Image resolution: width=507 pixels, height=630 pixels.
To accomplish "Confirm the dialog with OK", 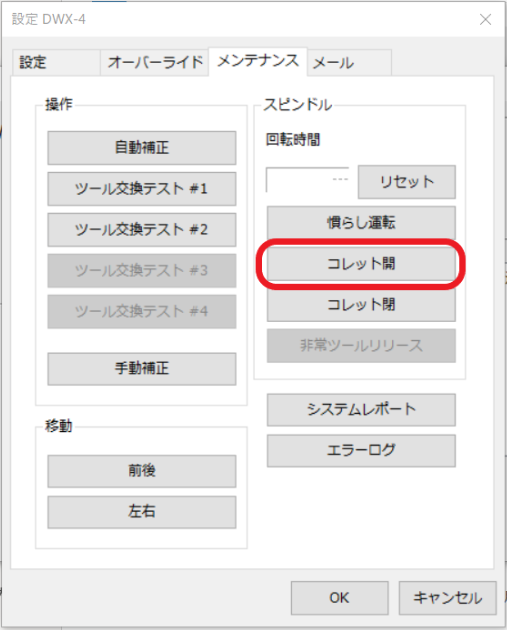I will point(339,598).
